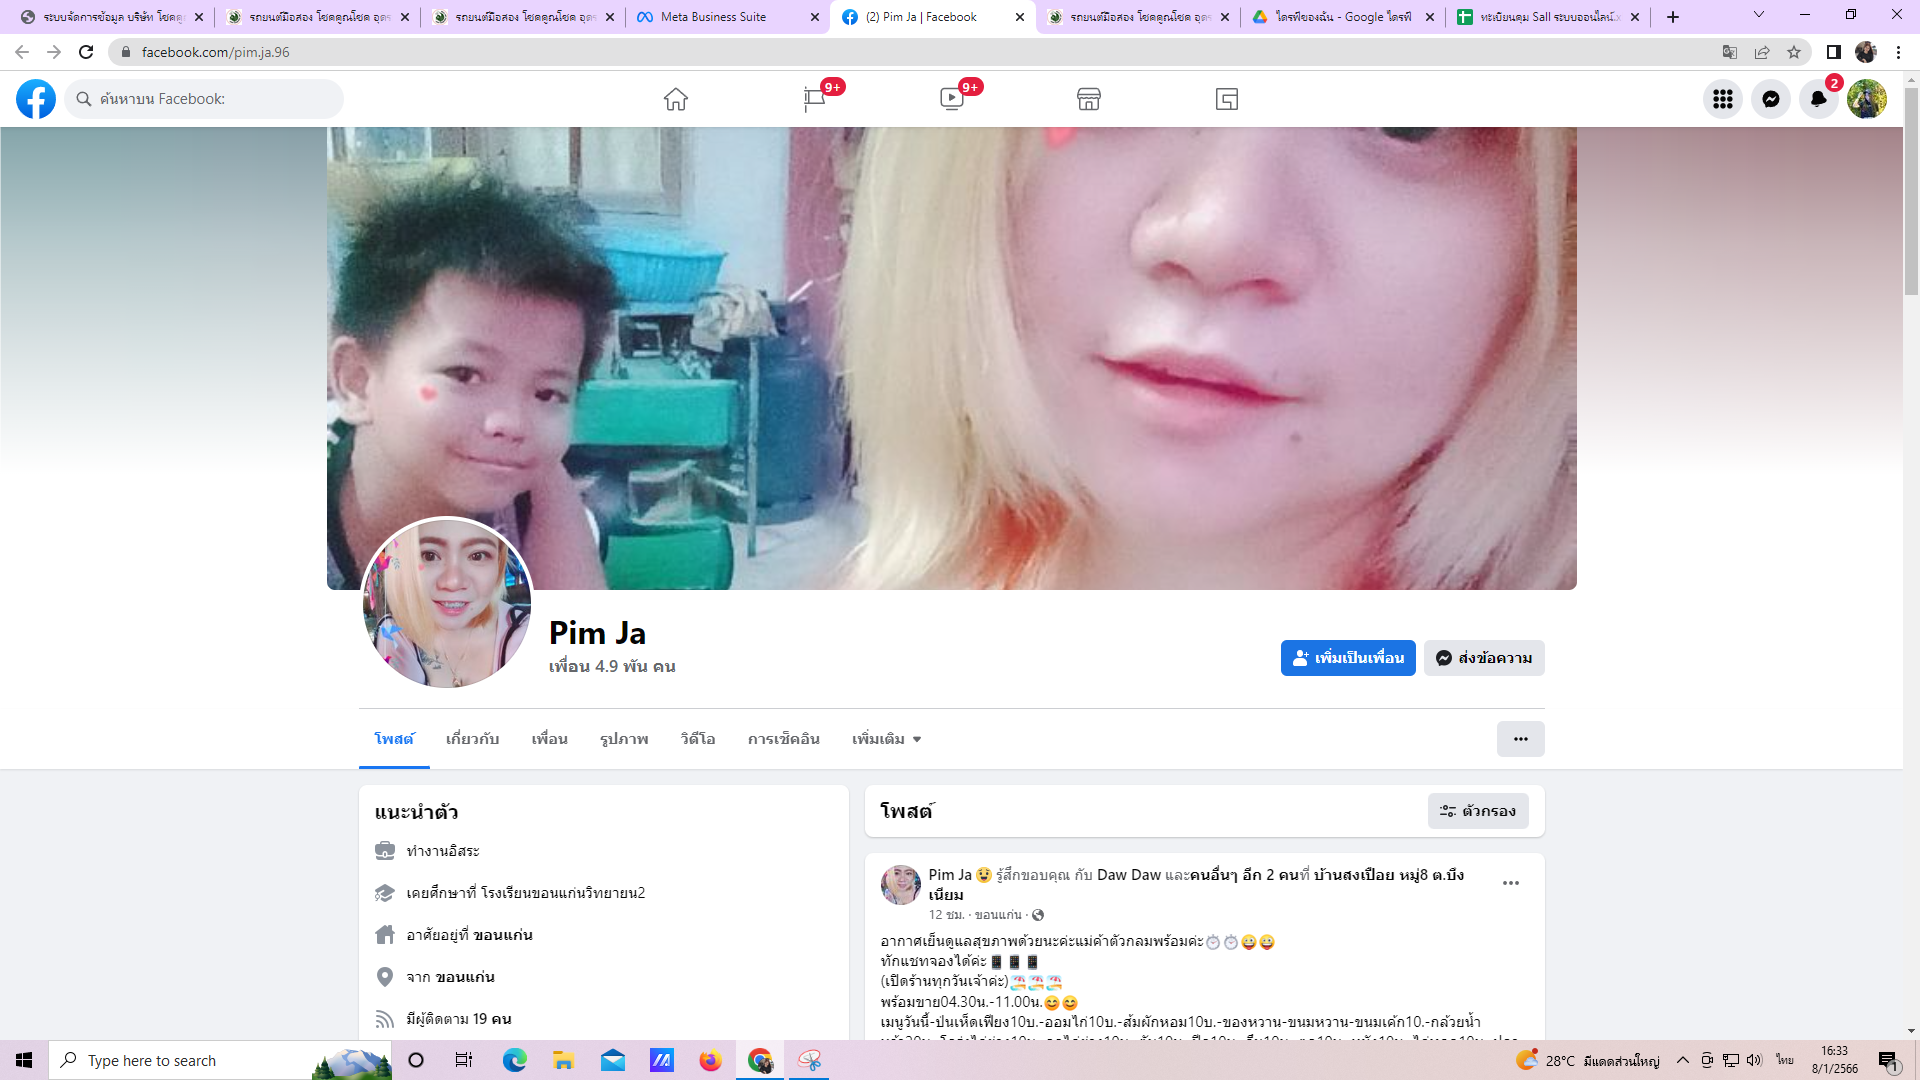Open the notifications bell
Viewport: 1920px width, 1080px height.
(1818, 99)
